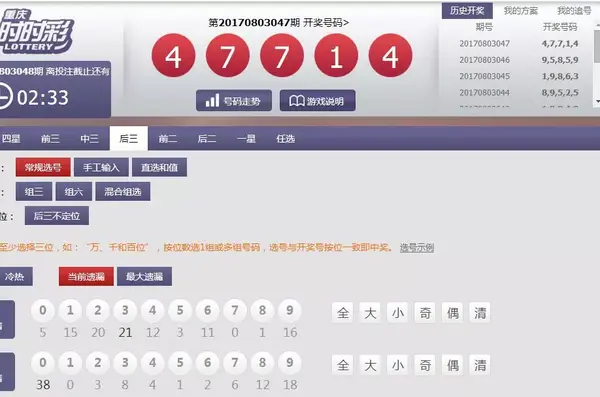Pick number 3 in the second row
Image resolution: width=600 pixels, height=397 pixels.
coord(125,363)
